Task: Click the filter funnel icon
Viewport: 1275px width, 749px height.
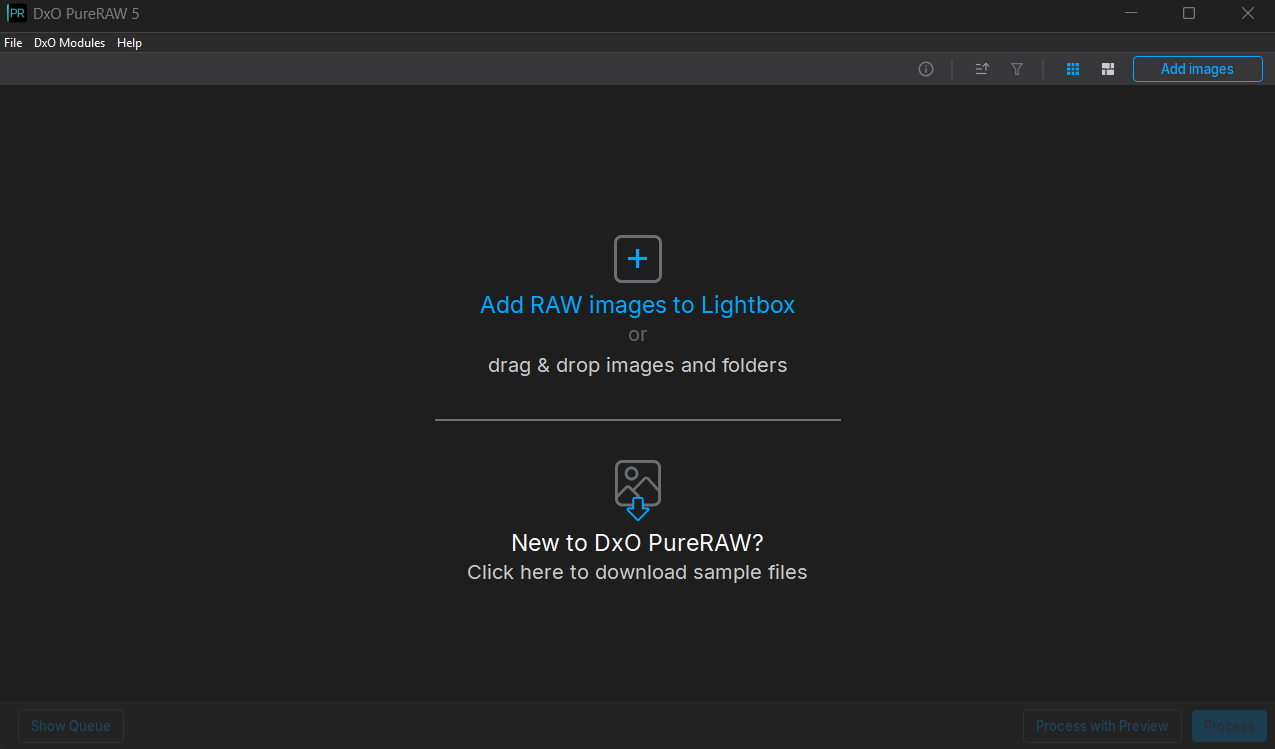Action: click(x=1017, y=69)
